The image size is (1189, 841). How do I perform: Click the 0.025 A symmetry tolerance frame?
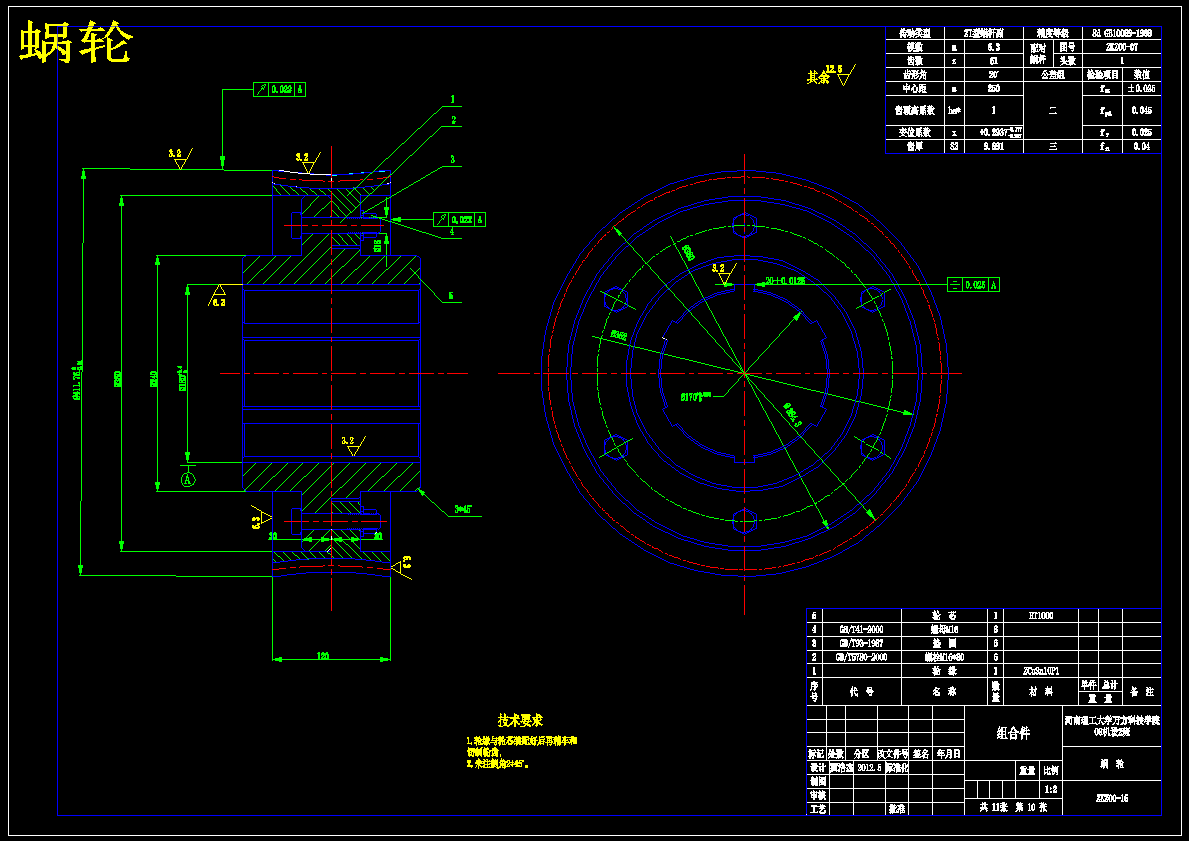pos(974,285)
